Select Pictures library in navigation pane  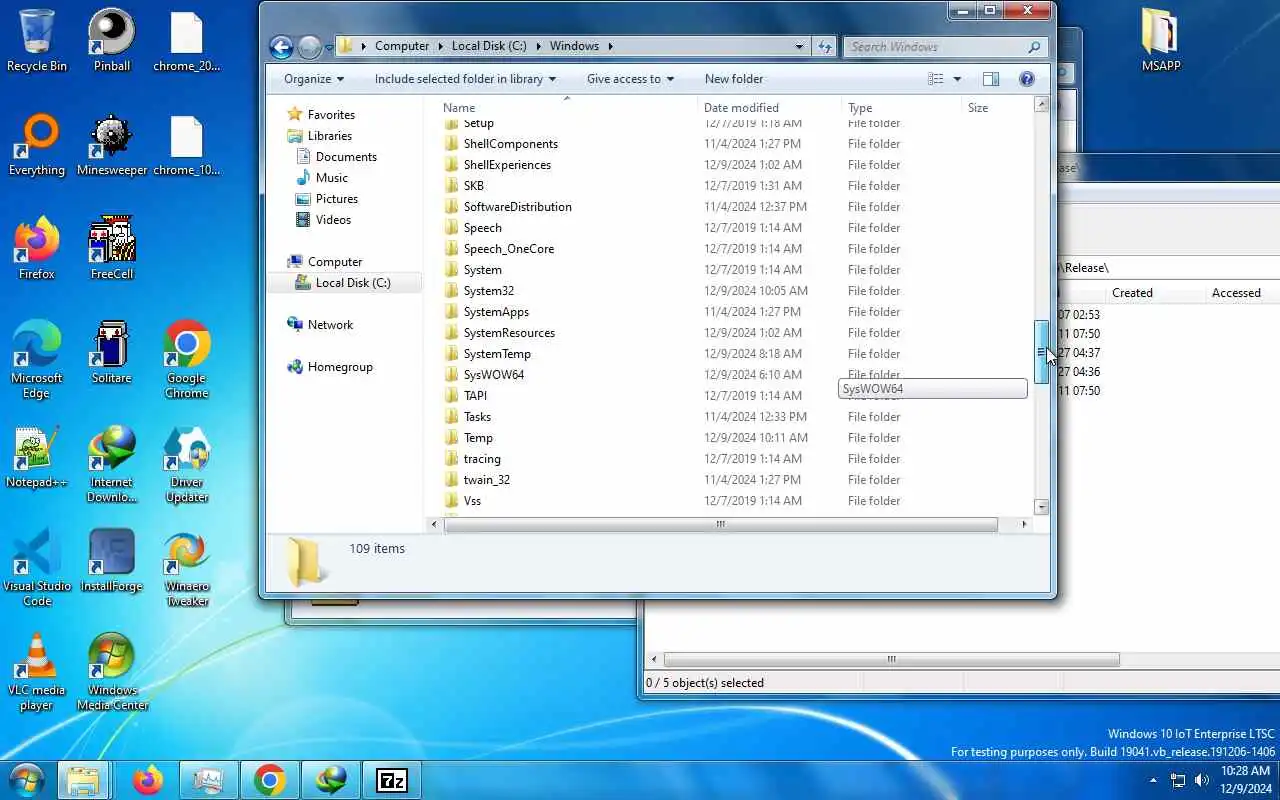pos(337,199)
